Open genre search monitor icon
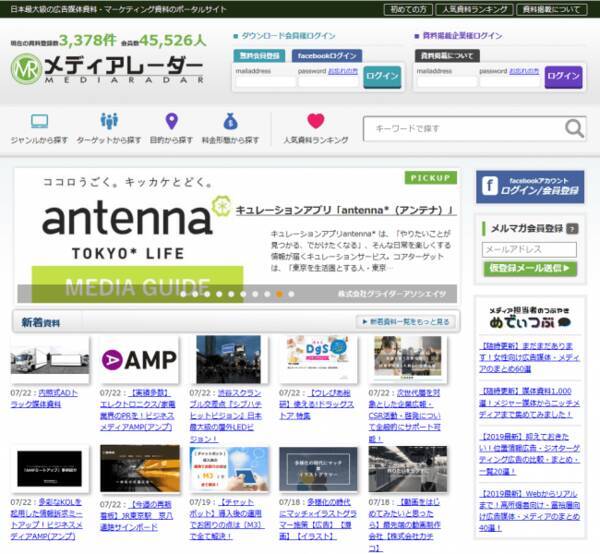Viewport: 600px width, 554px height. pos(39,122)
